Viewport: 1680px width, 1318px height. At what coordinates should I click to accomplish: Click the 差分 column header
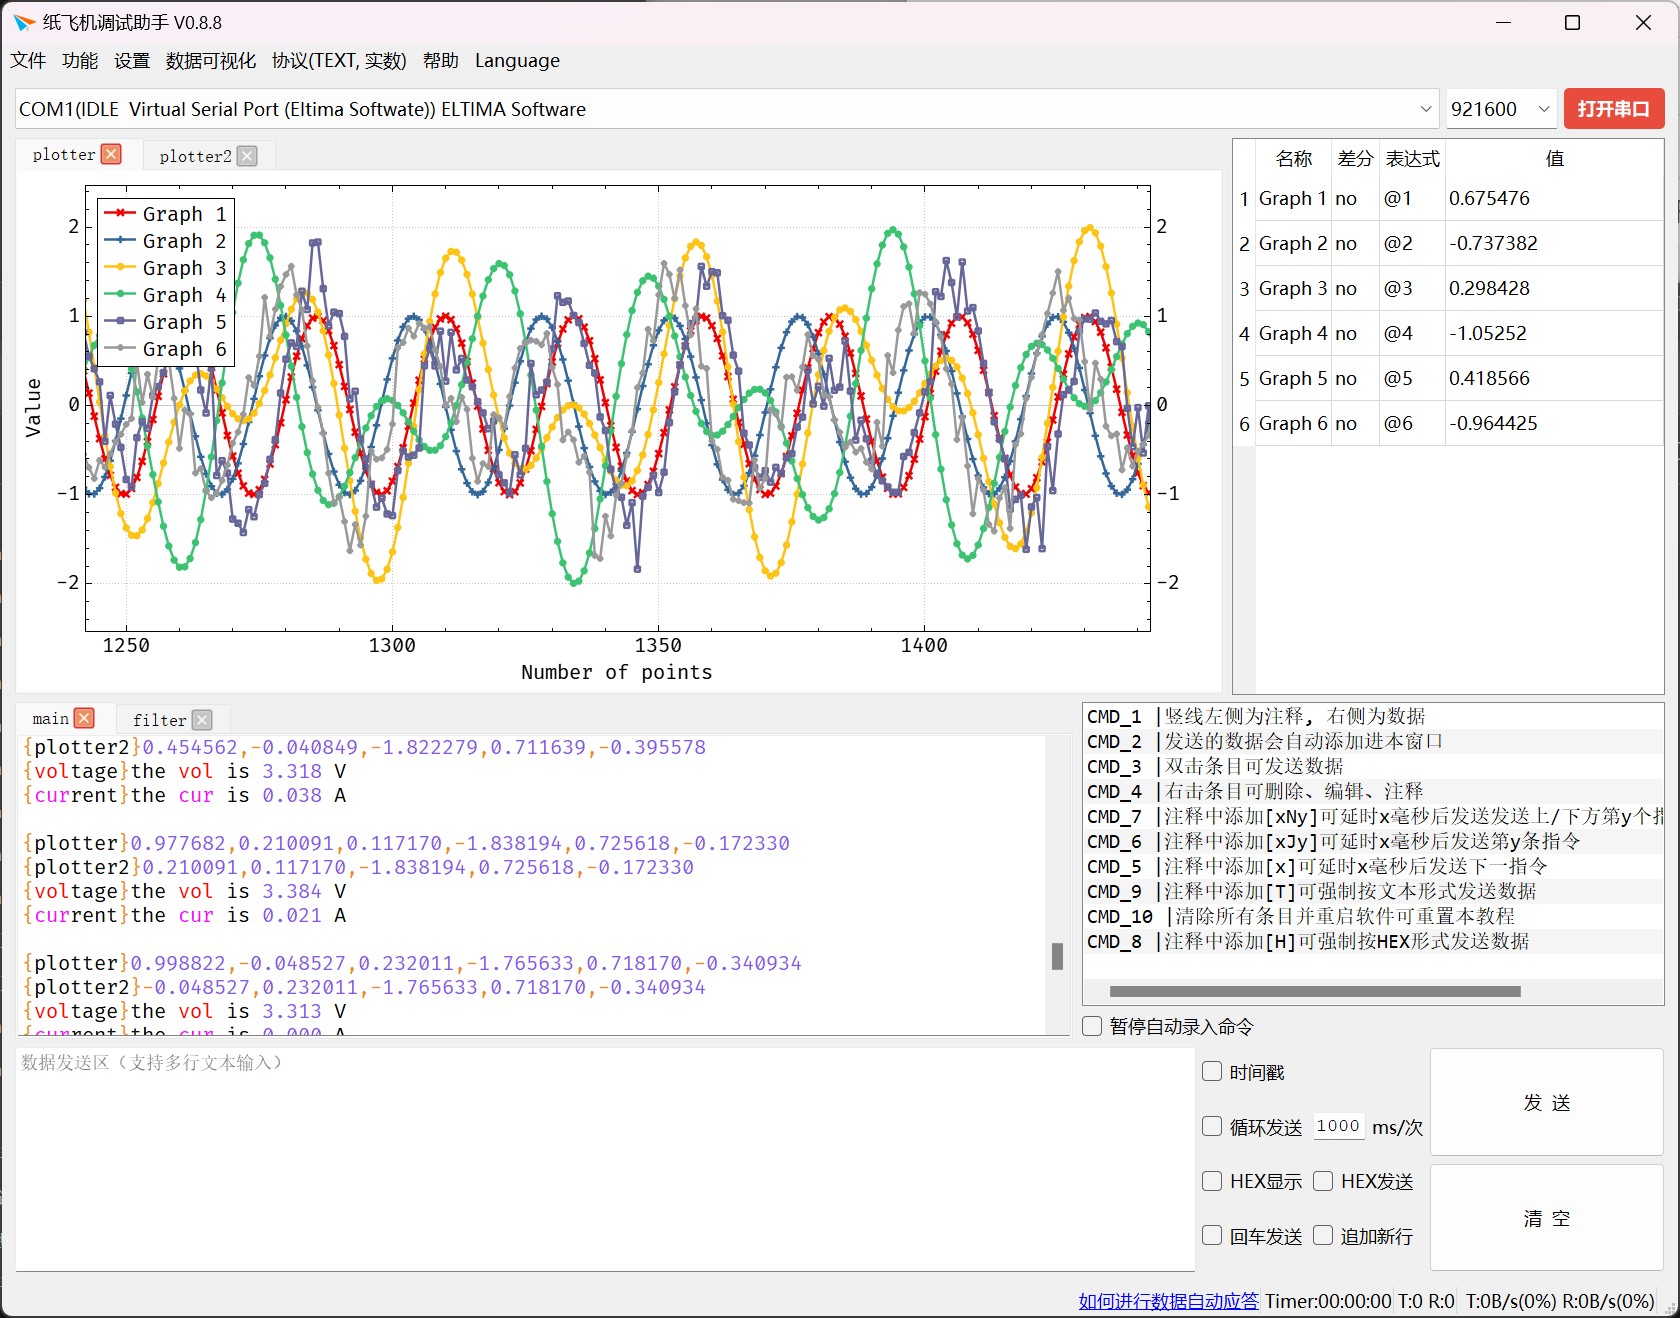[1355, 158]
